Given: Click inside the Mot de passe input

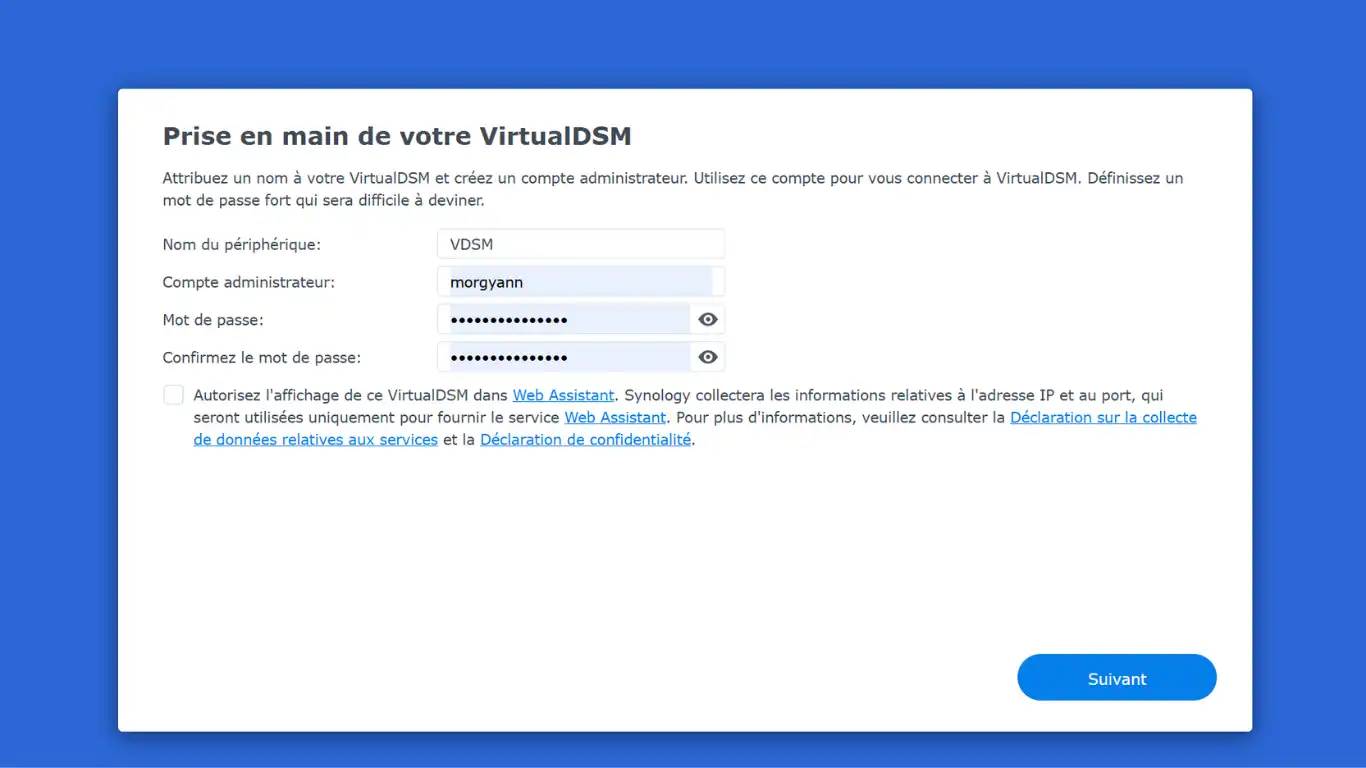Looking at the screenshot, I should [563, 320].
